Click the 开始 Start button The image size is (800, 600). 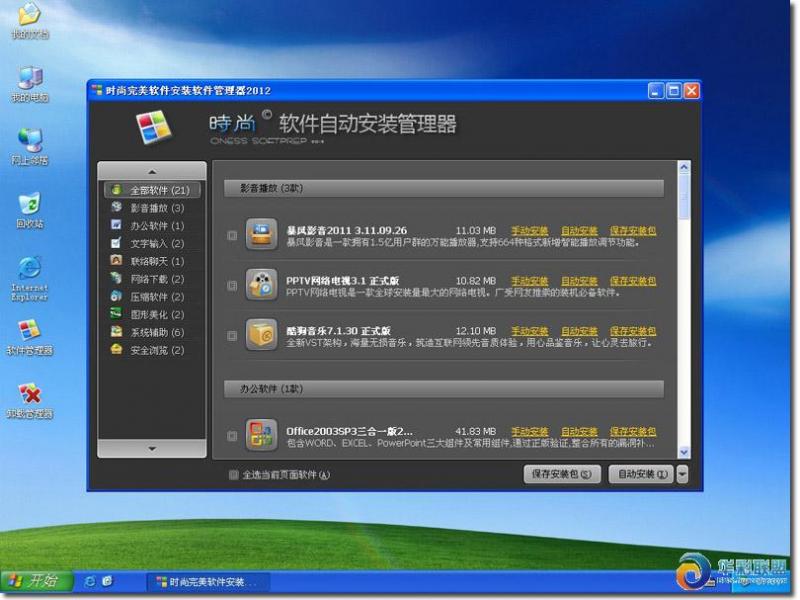click(x=34, y=581)
